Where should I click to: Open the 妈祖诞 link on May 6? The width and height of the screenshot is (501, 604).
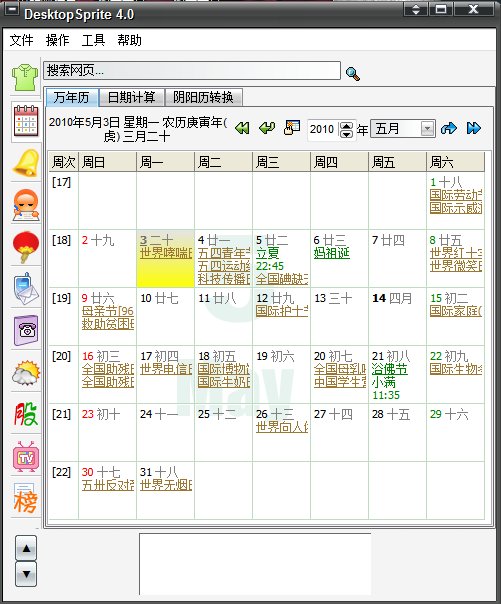(332, 253)
